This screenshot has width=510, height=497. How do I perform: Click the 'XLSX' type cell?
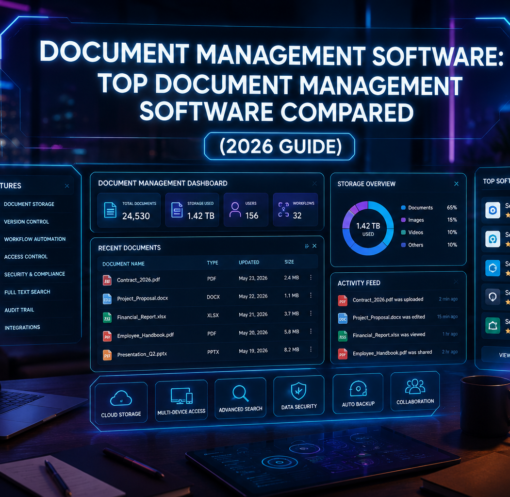[213, 315]
